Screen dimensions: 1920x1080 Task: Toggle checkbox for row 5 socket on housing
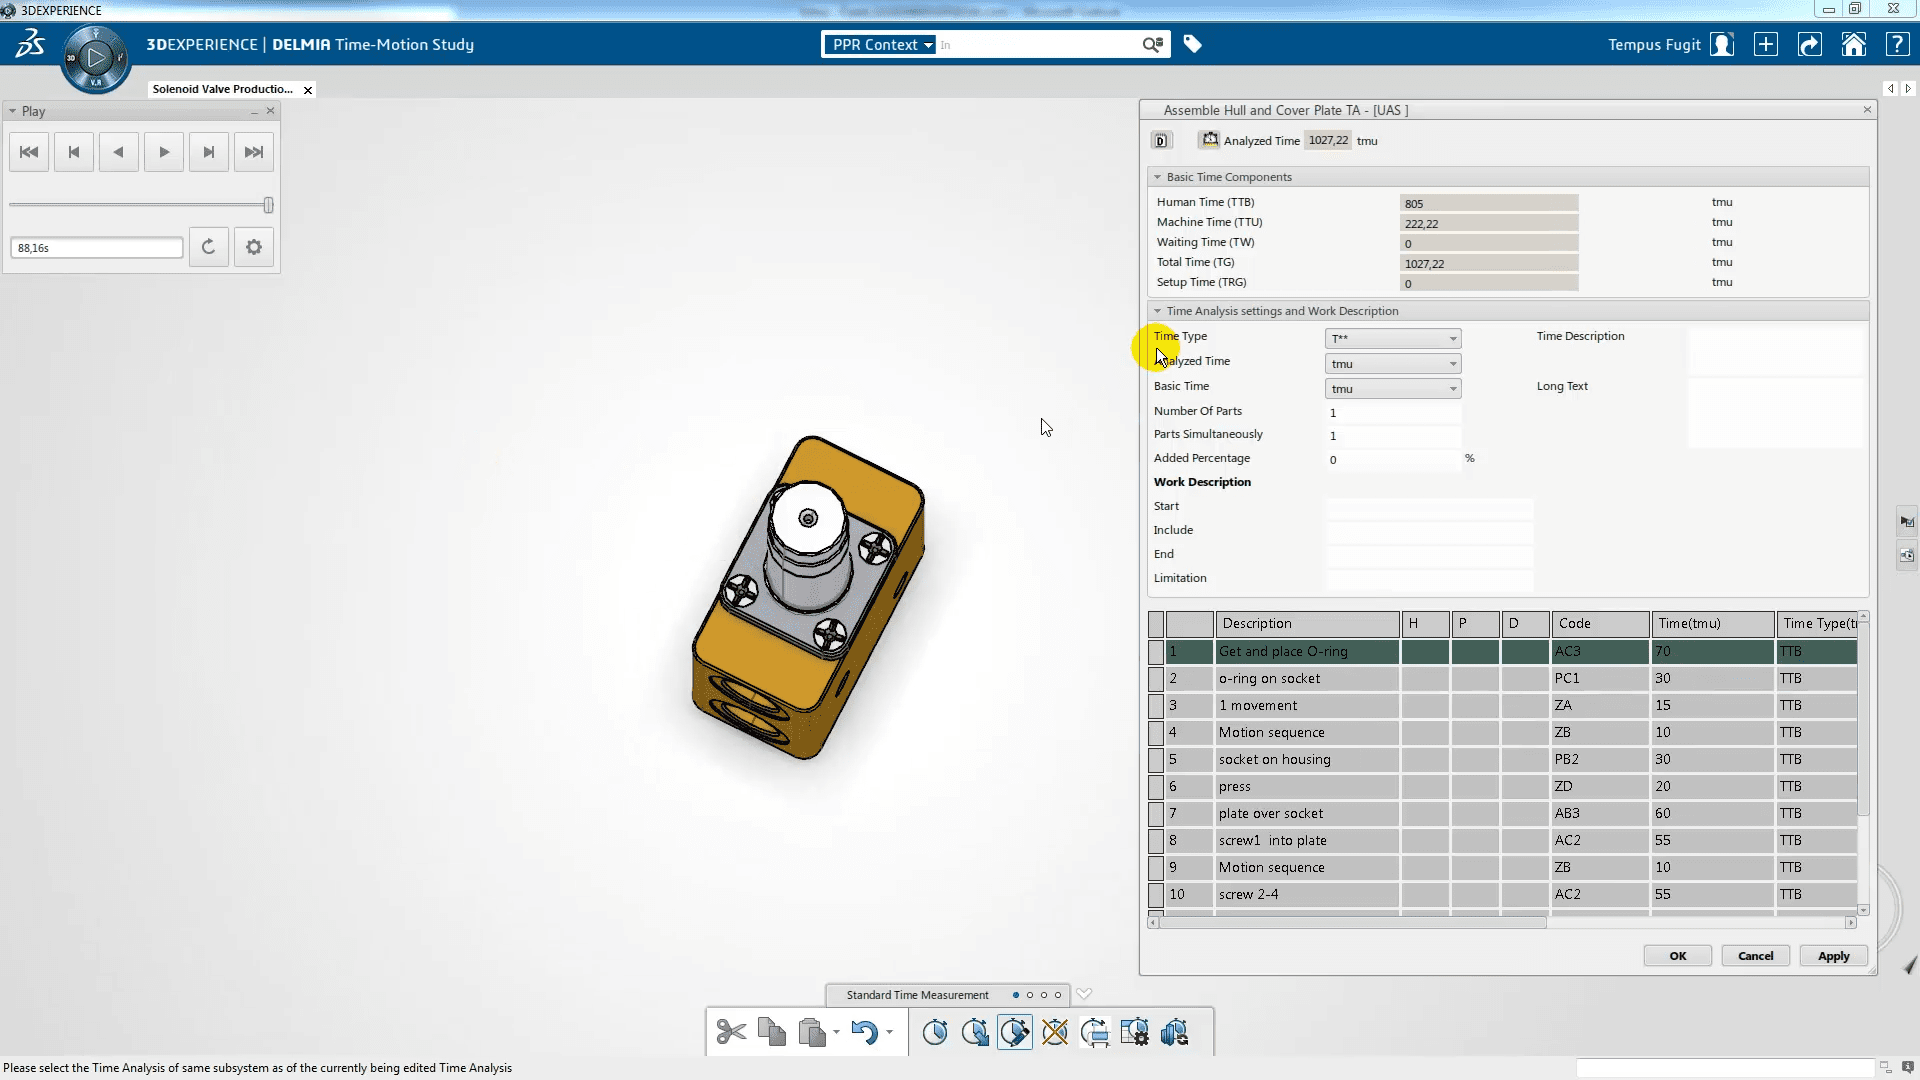[1156, 758]
